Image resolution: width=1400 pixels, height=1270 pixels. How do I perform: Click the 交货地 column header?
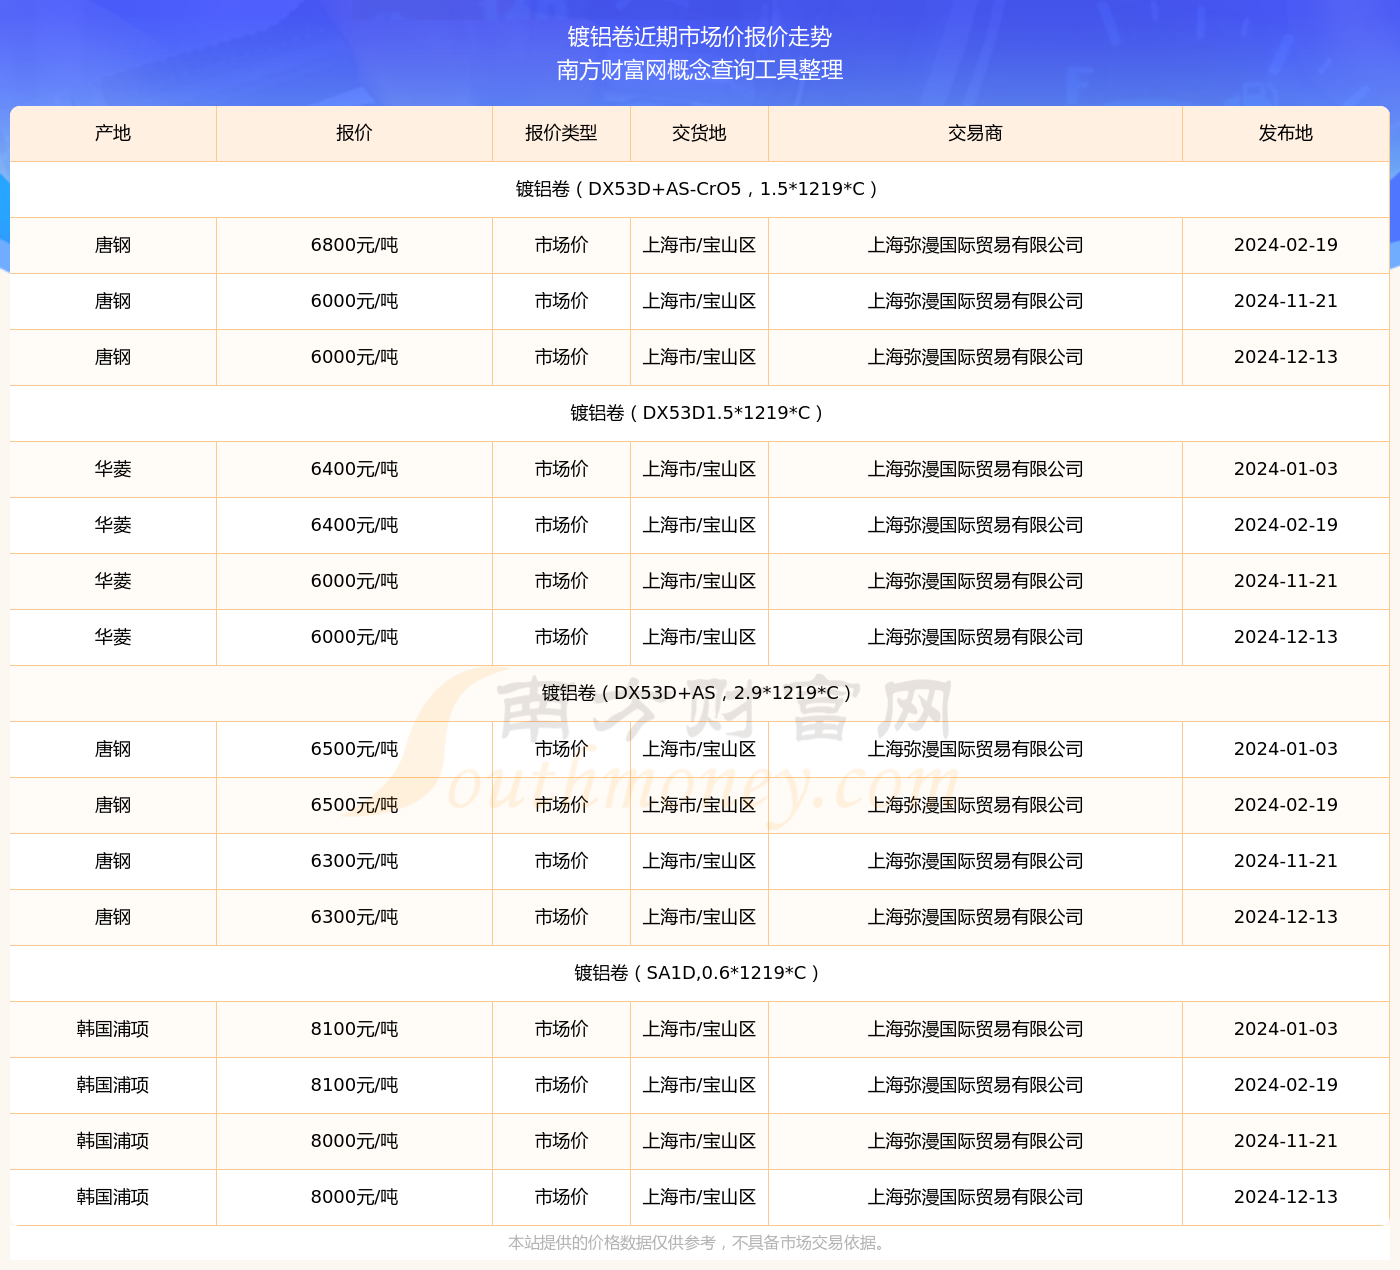(x=699, y=133)
